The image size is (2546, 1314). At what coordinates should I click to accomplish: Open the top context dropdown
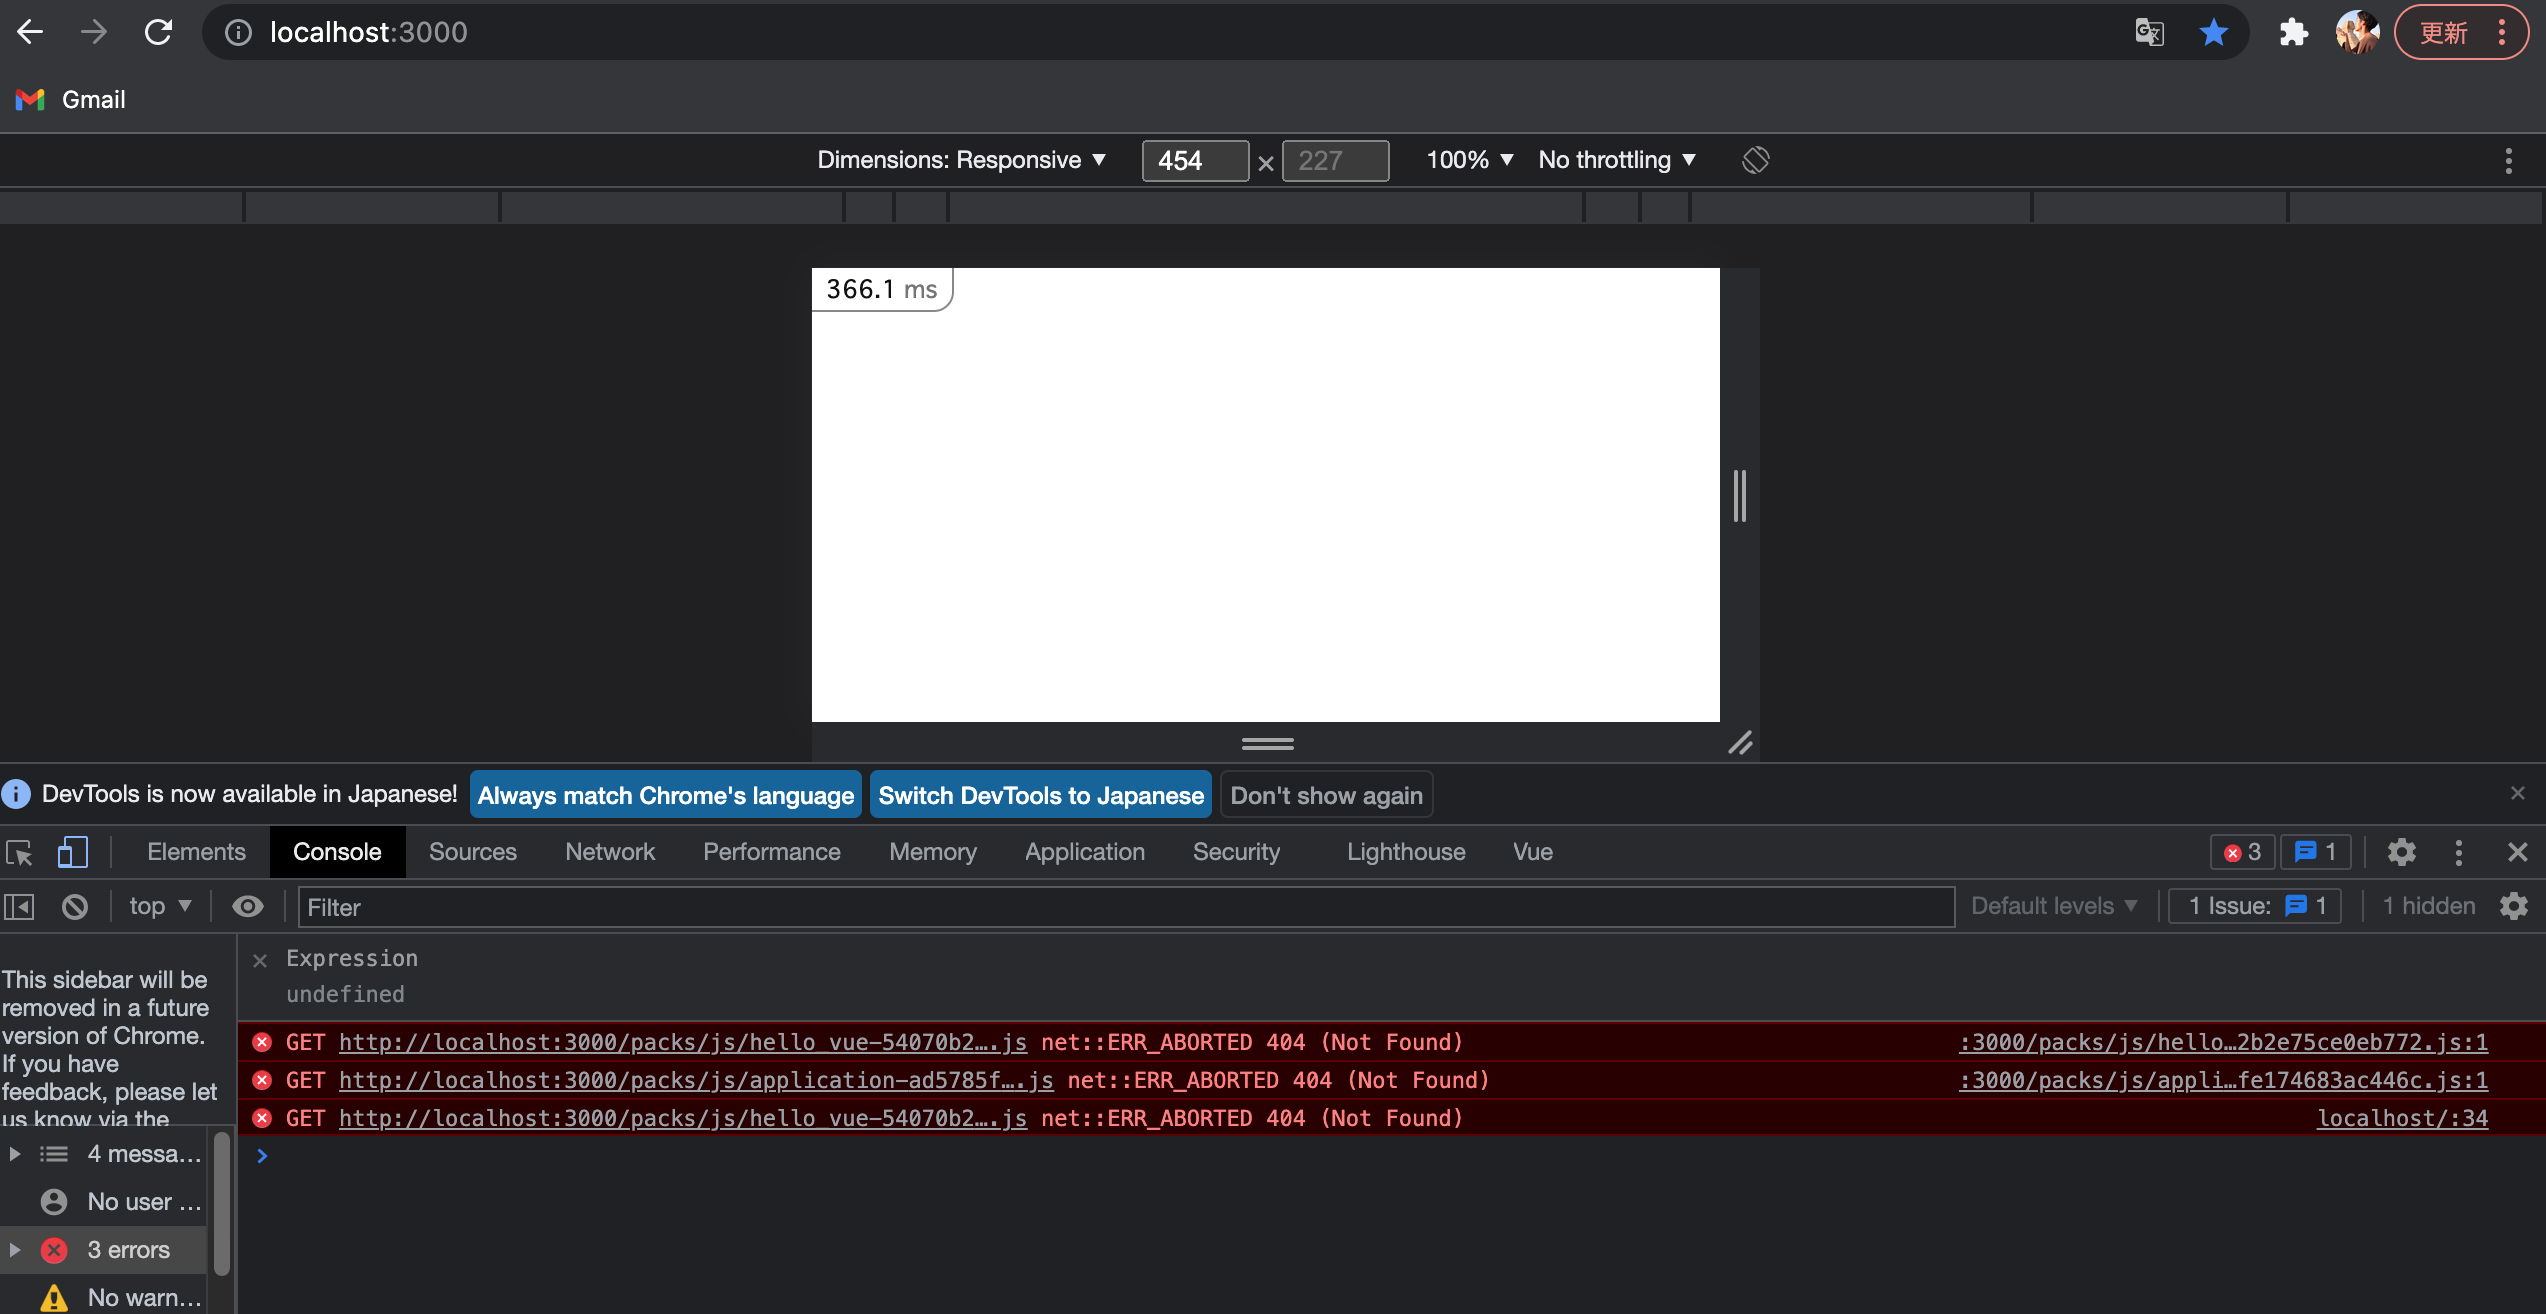pyautogui.click(x=160, y=907)
